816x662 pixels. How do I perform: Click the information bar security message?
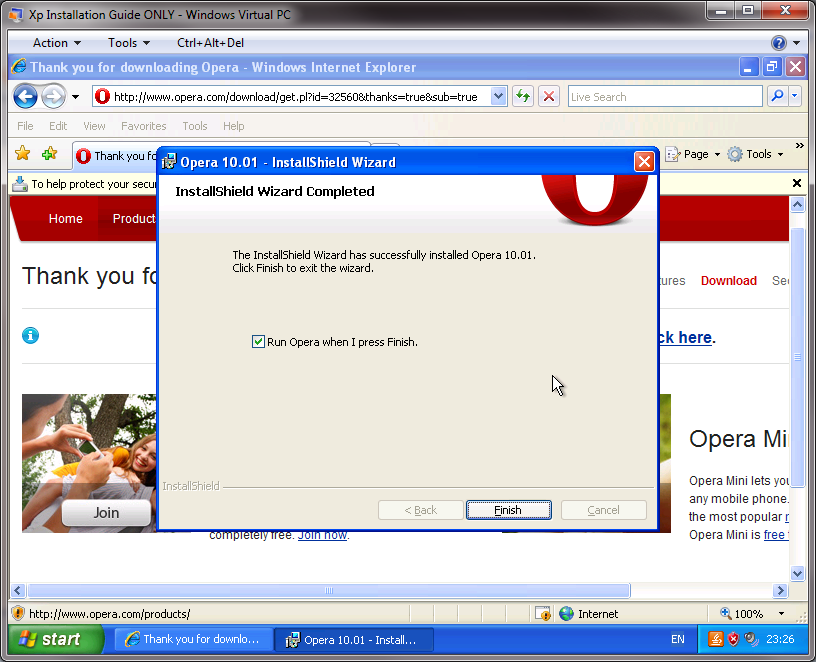pos(94,184)
